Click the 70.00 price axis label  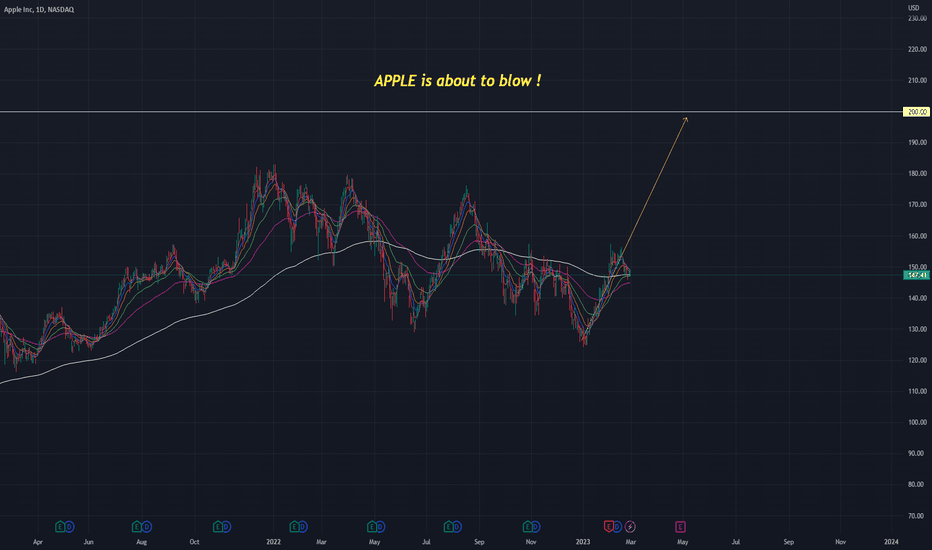[x=918, y=516]
